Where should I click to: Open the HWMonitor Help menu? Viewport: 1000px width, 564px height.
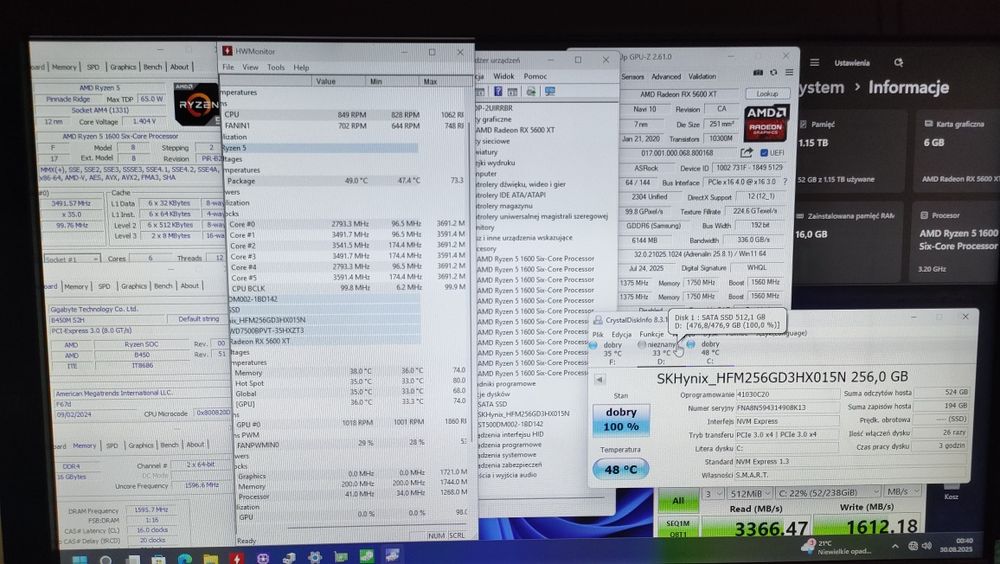coord(301,67)
